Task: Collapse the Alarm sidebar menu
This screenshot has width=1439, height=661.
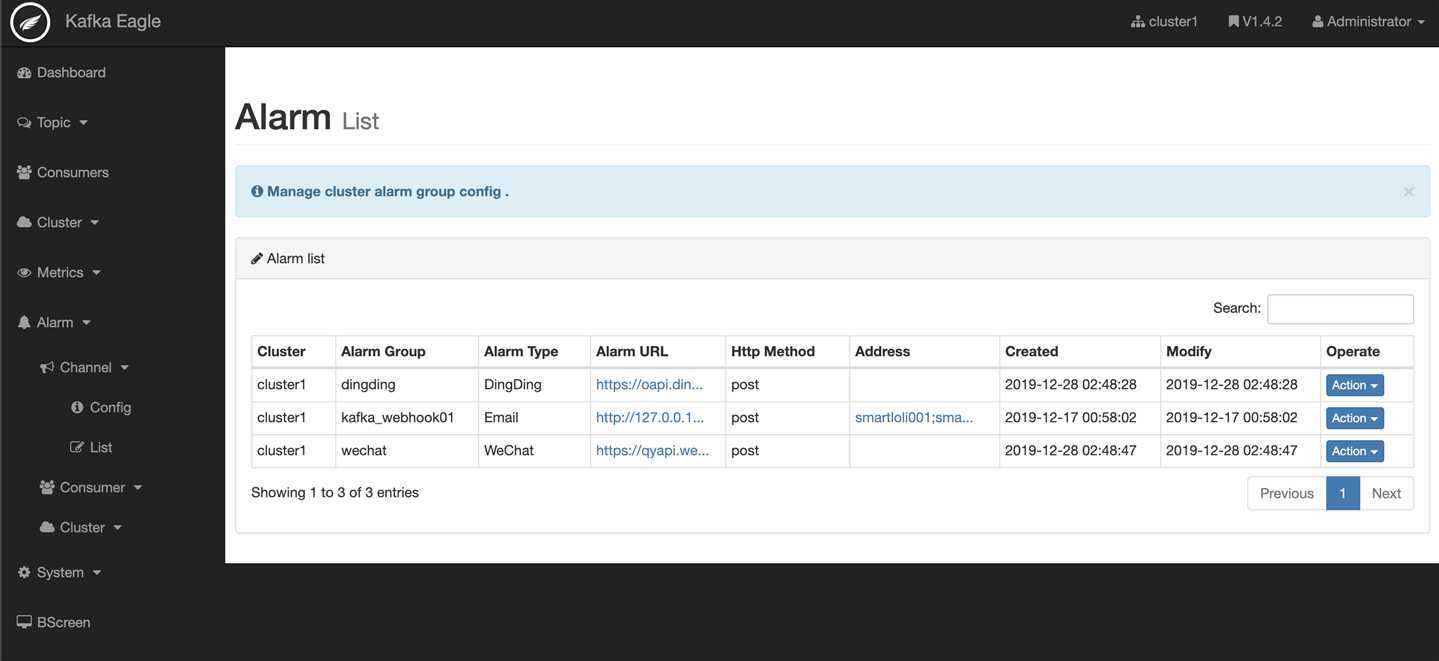Action: (54, 322)
